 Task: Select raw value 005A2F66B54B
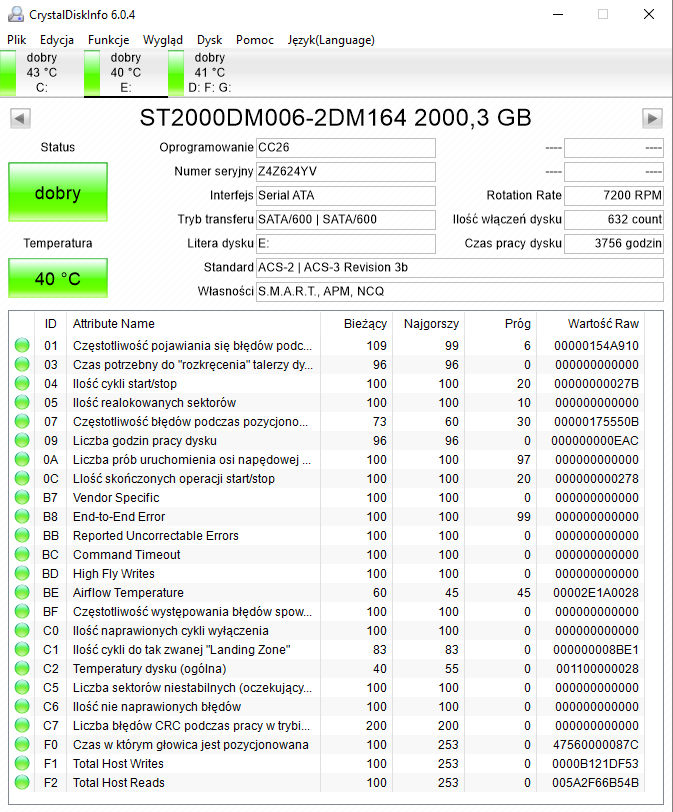point(595,782)
